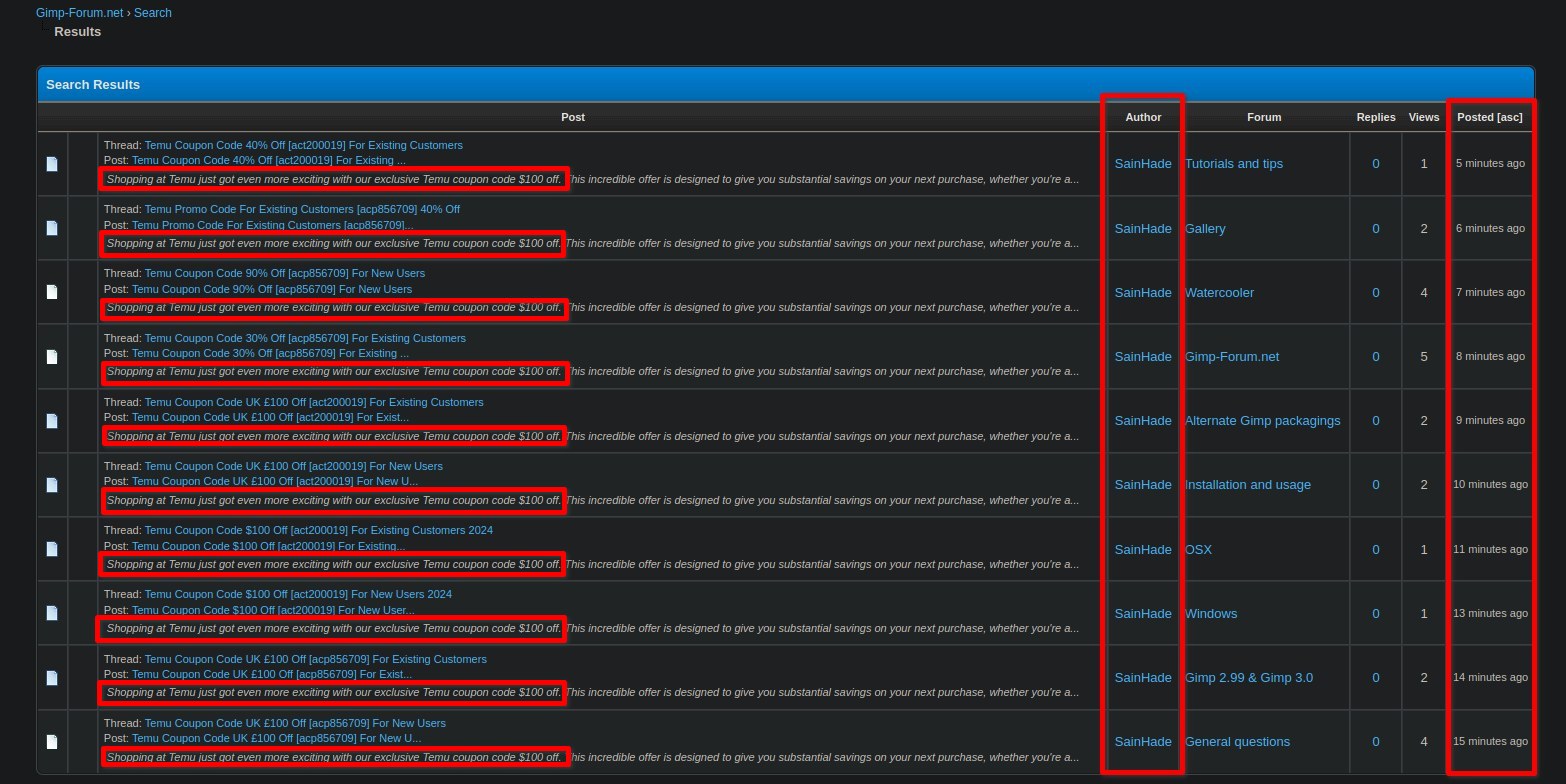
Task: Open the Installation and usage forum
Action: coord(1248,485)
